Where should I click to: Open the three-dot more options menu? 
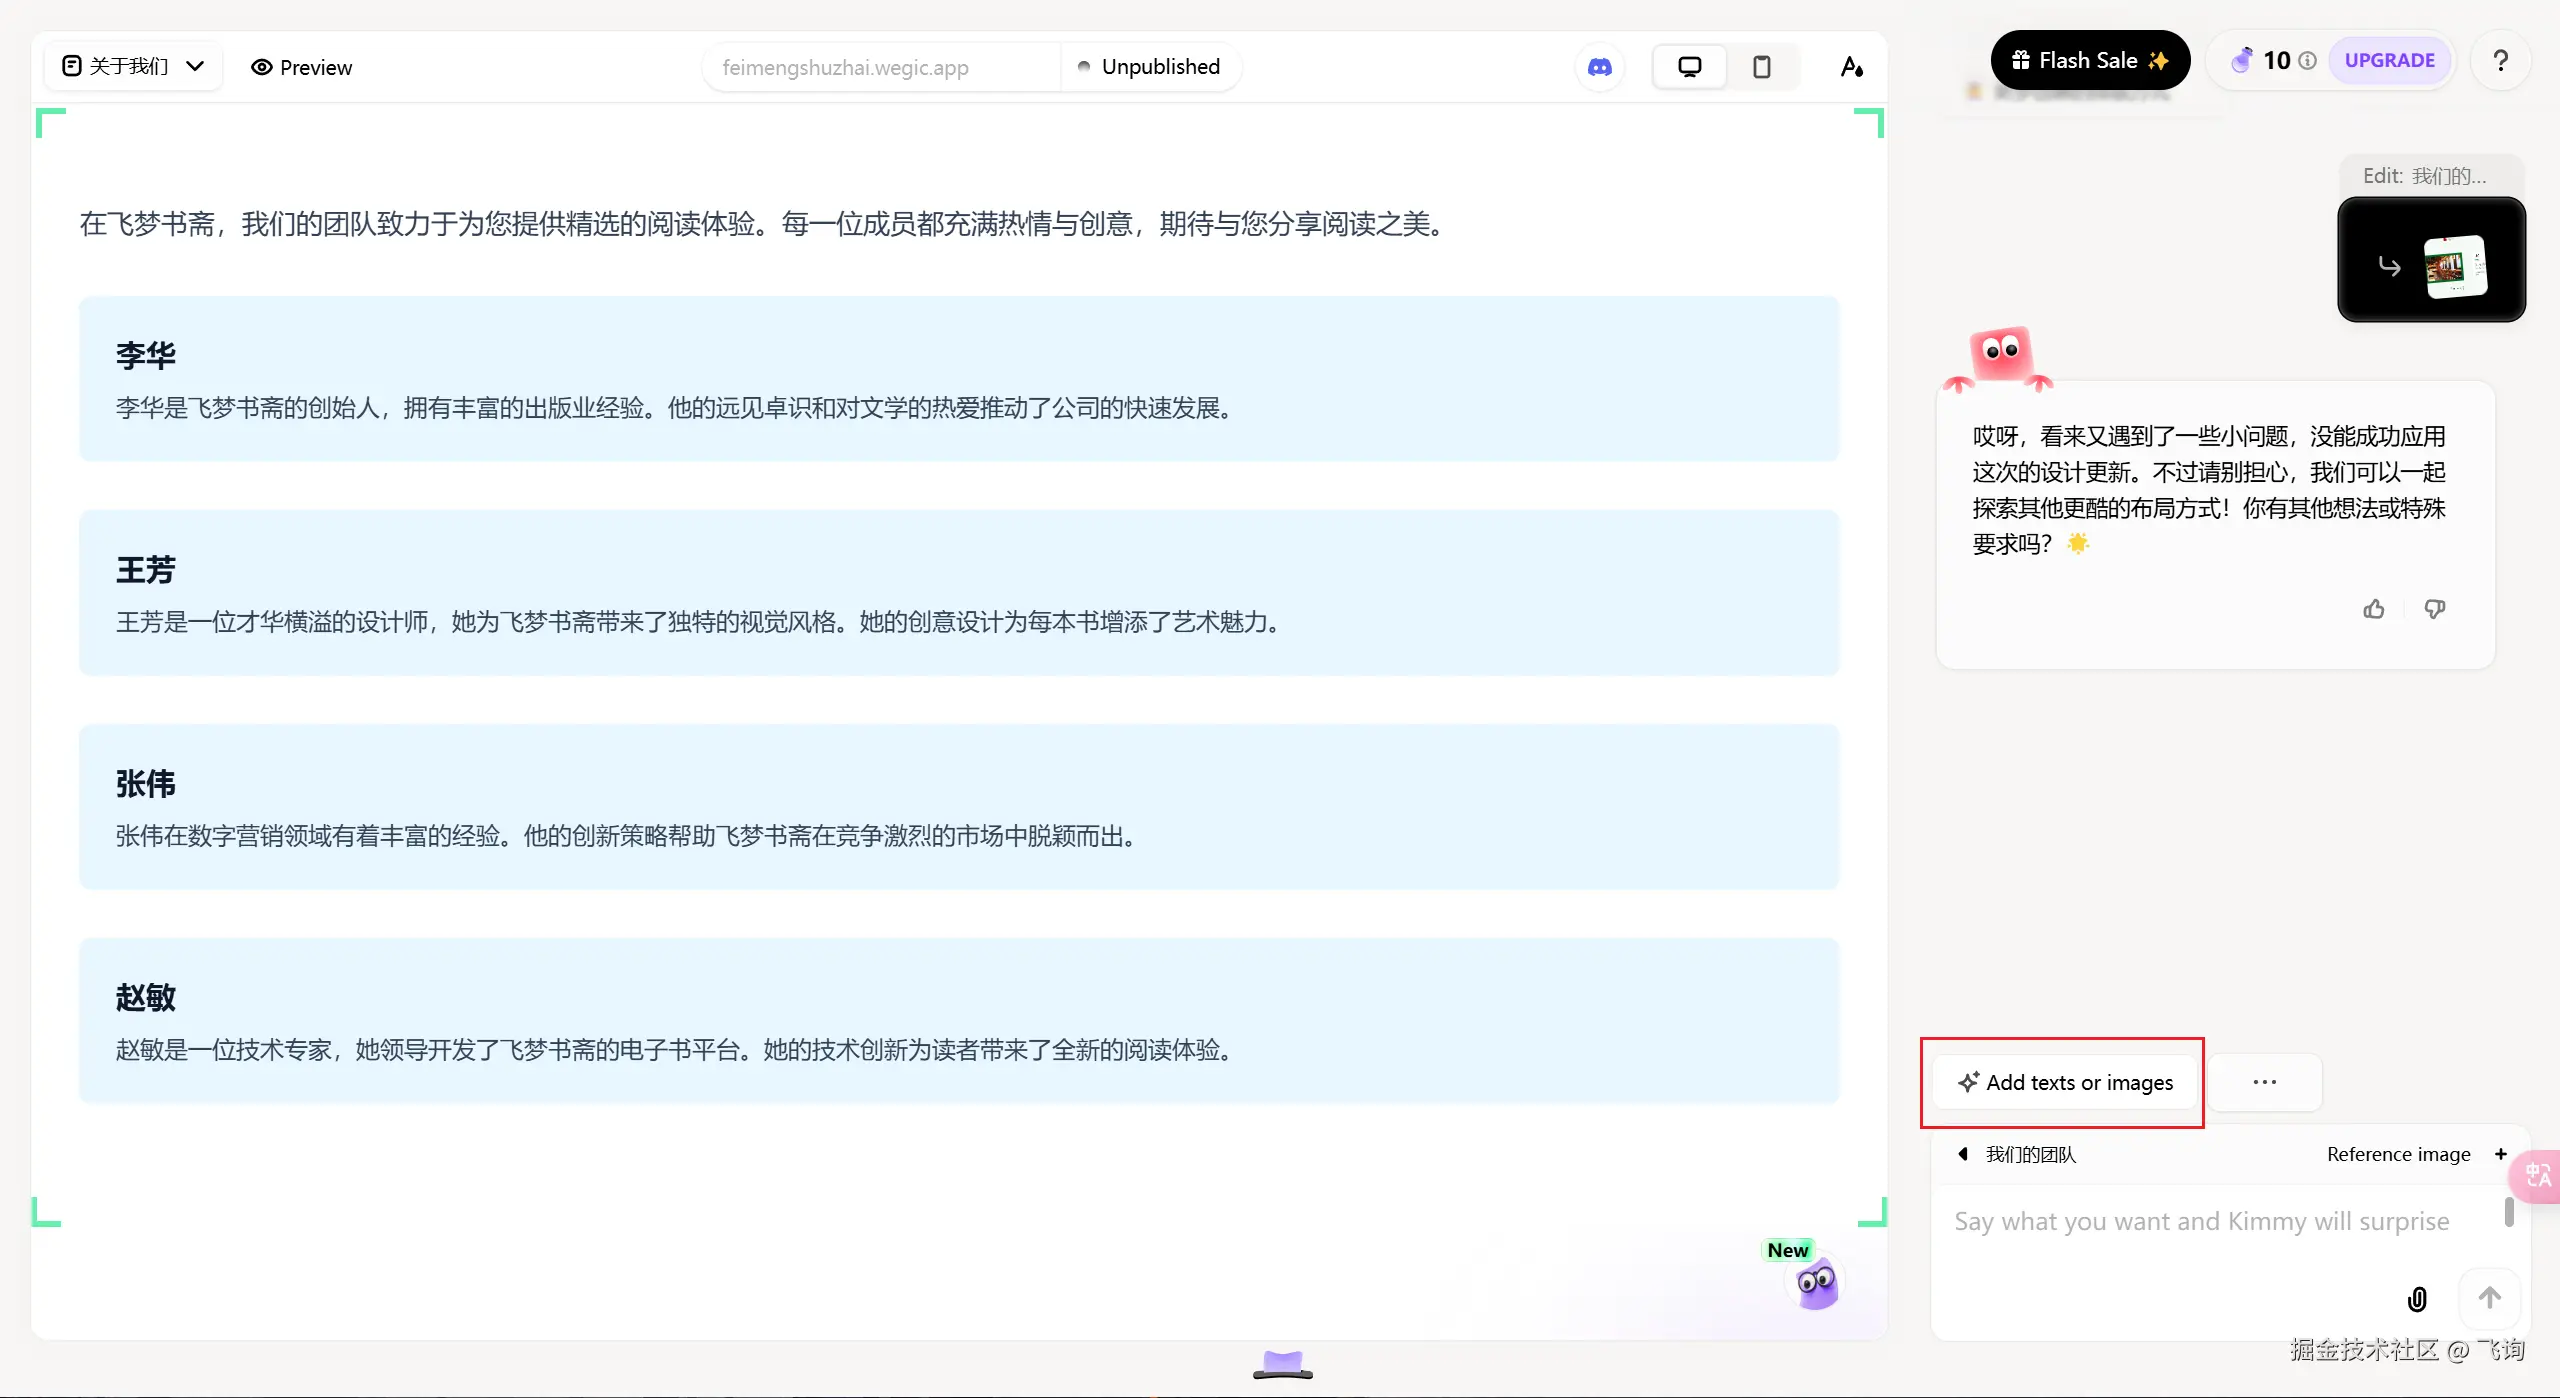[x=2265, y=1082]
